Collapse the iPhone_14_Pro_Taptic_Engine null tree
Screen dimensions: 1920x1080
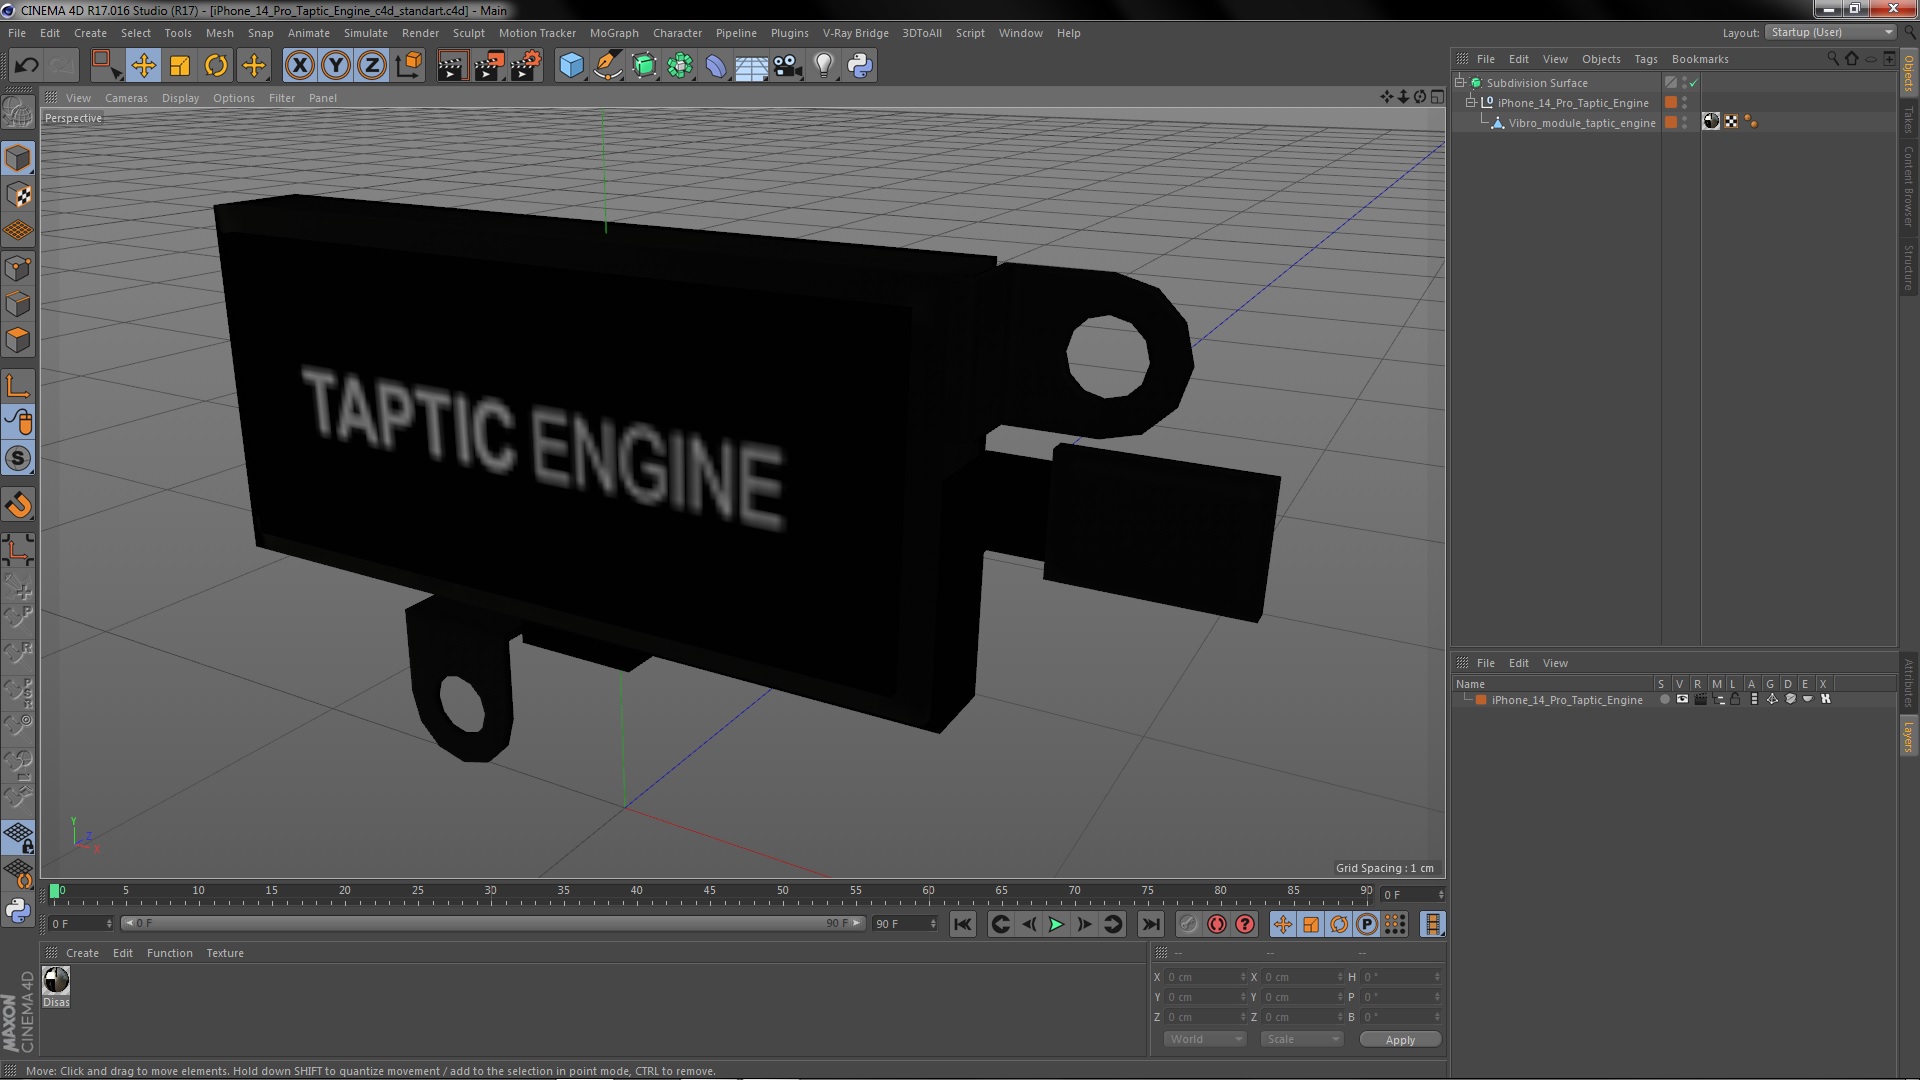coord(1471,103)
